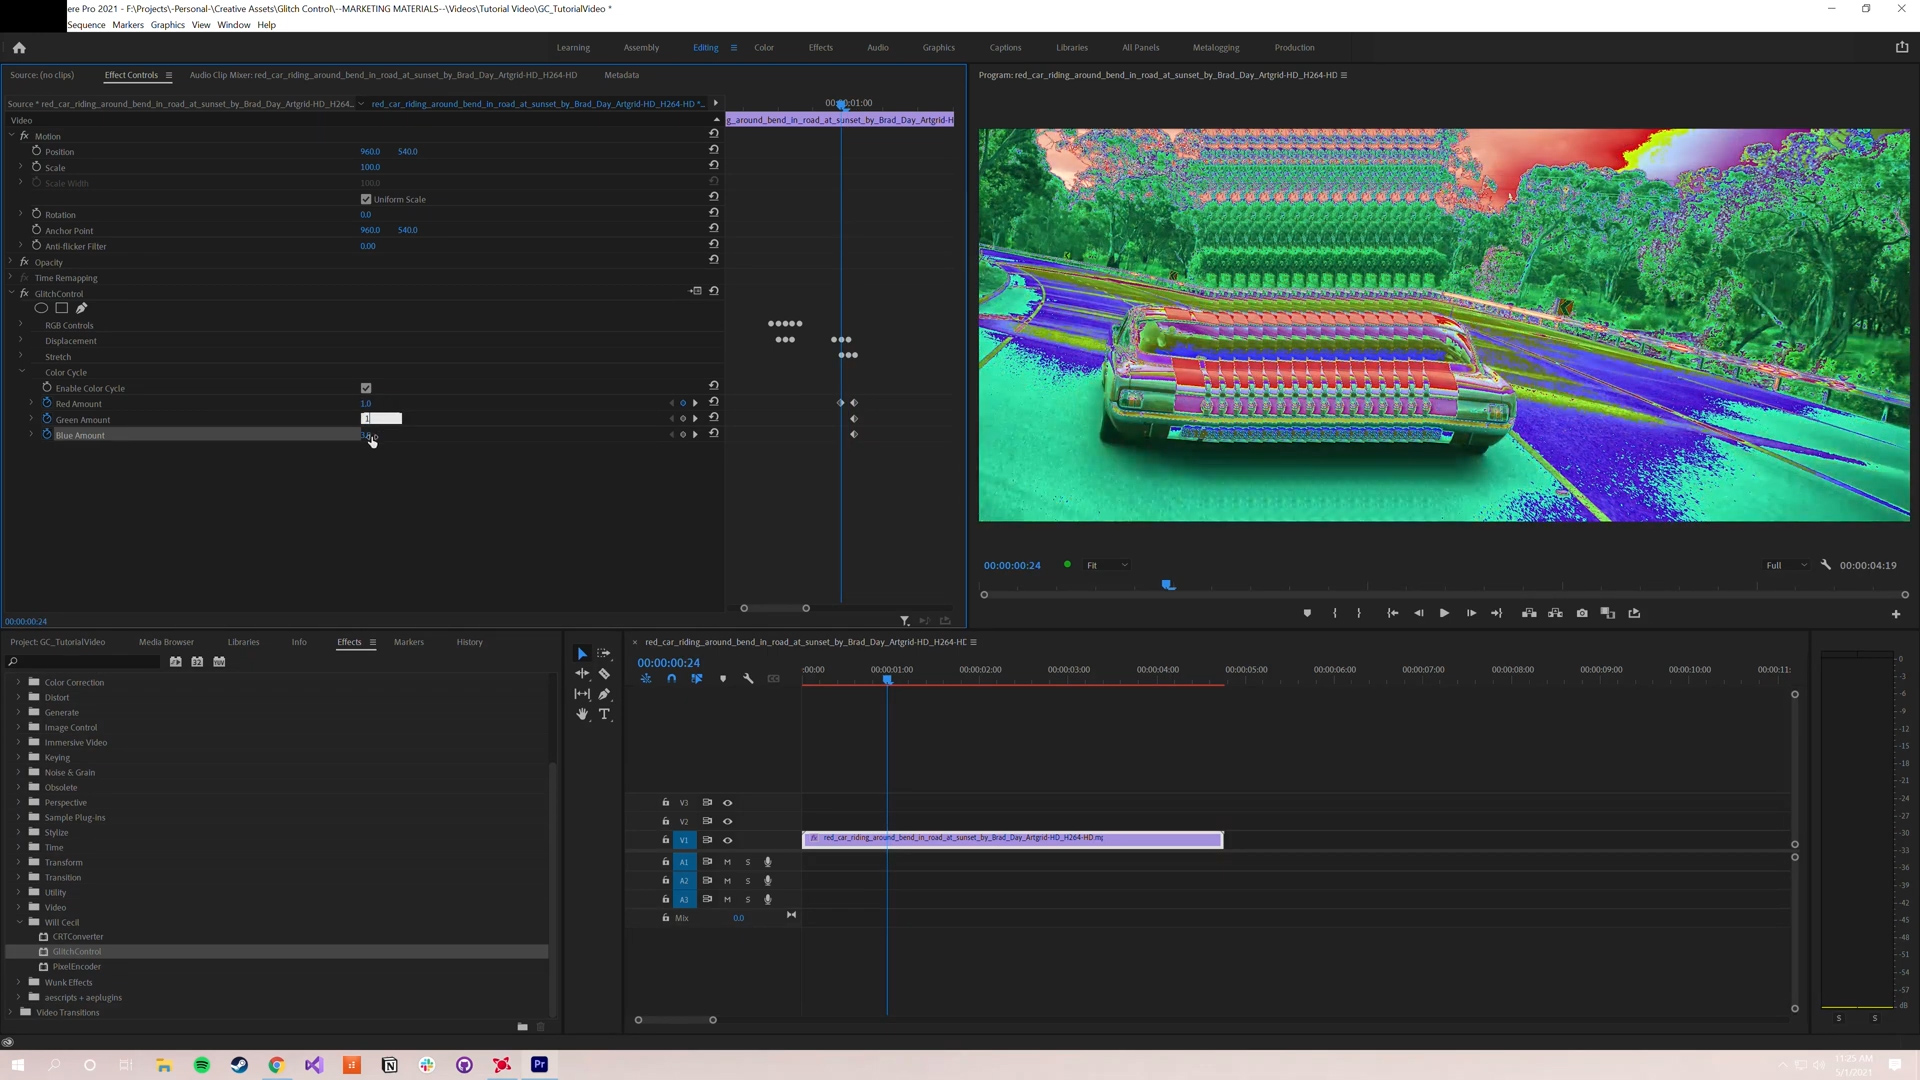The image size is (1920, 1080).
Task: Select the V1 timeline clip
Action: click(x=1012, y=839)
